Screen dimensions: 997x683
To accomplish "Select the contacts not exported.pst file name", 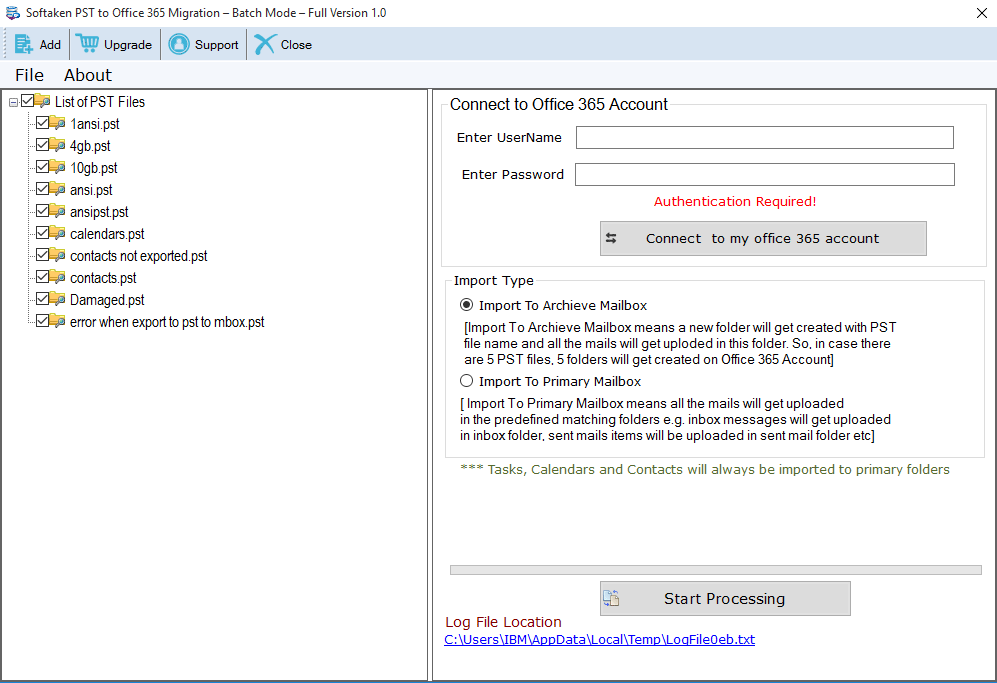I will click(x=139, y=256).
